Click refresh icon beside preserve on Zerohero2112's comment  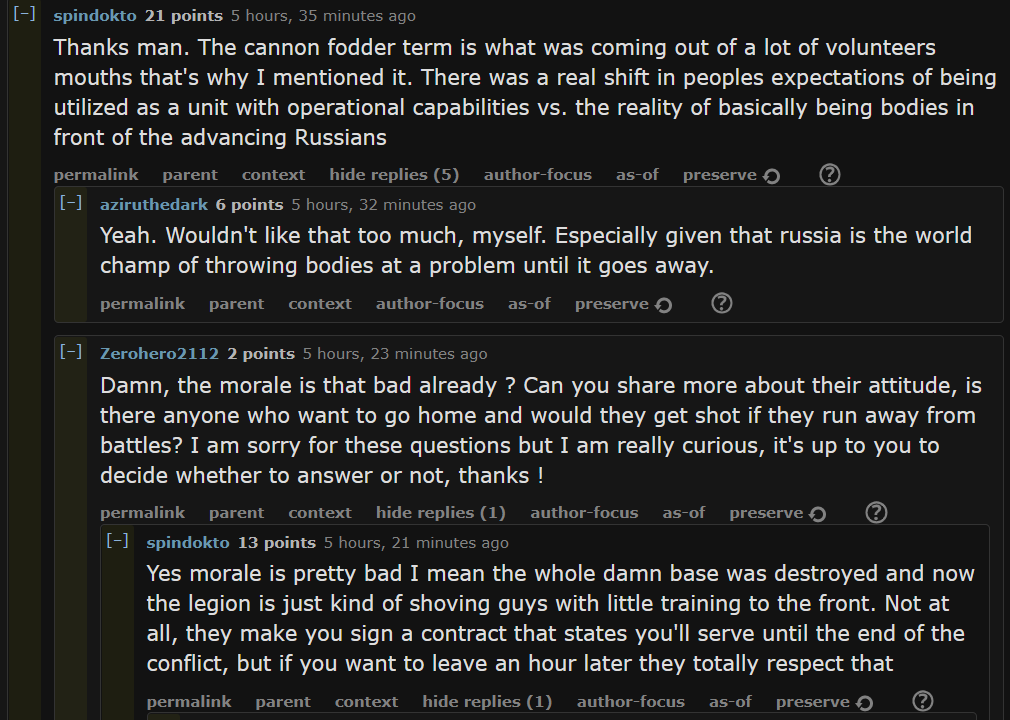click(x=818, y=514)
